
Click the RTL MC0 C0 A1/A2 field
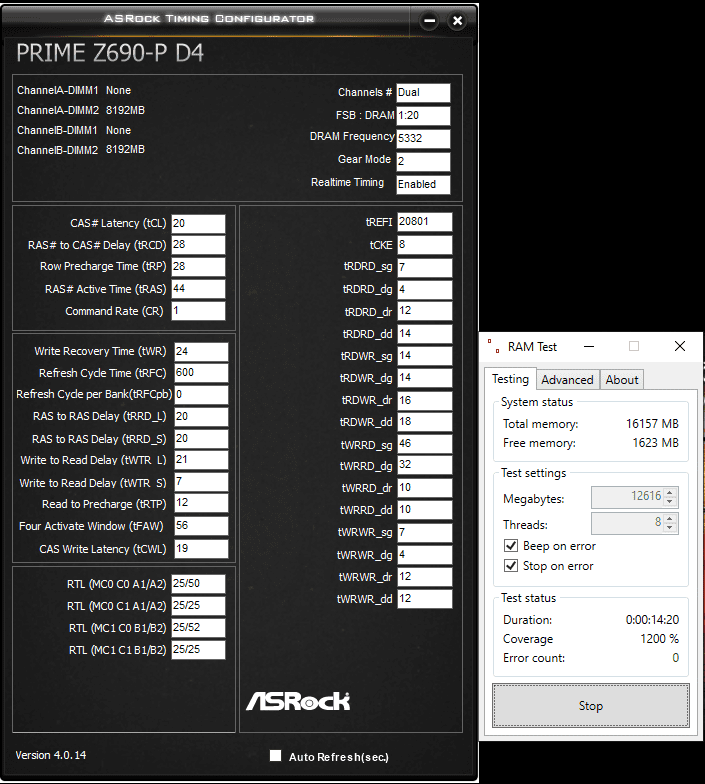[x=198, y=584]
